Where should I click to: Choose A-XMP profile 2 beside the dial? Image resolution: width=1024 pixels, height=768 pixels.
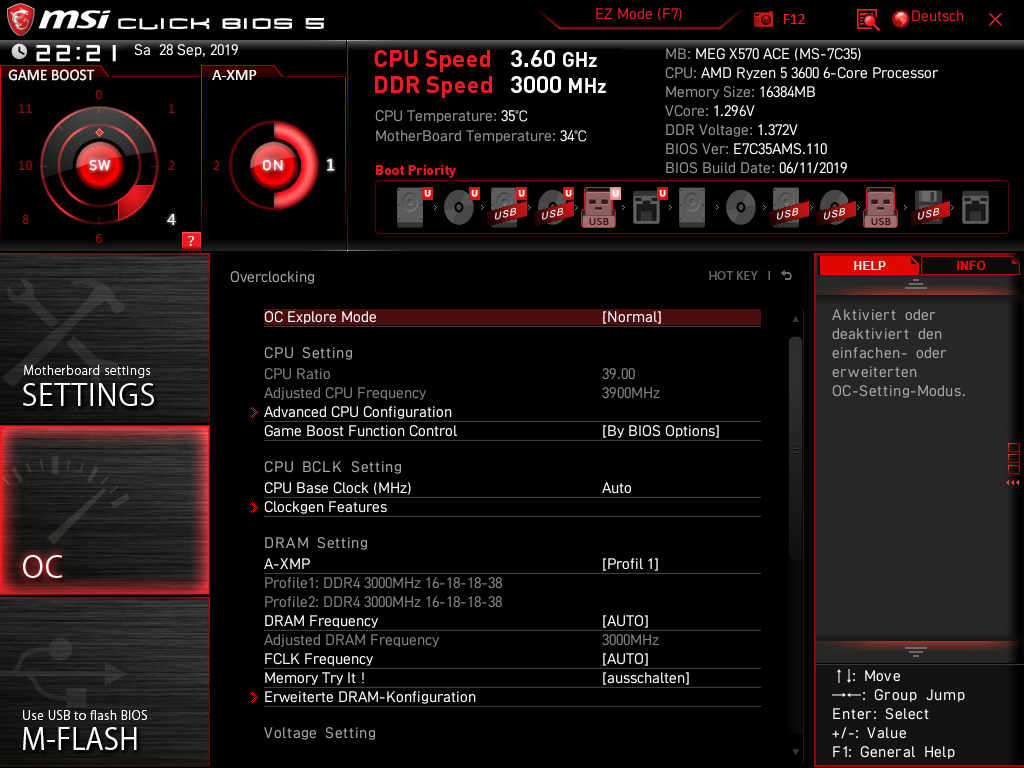pos(216,165)
